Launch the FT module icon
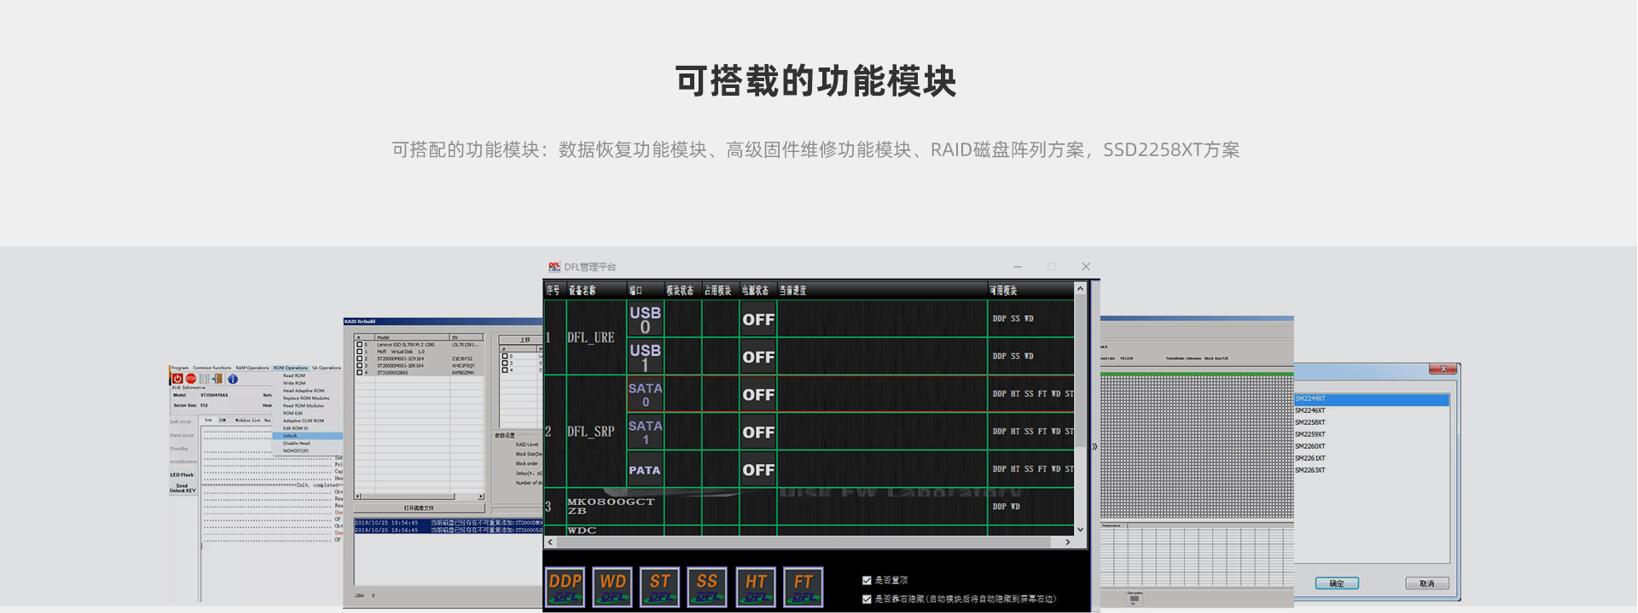 click(803, 587)
